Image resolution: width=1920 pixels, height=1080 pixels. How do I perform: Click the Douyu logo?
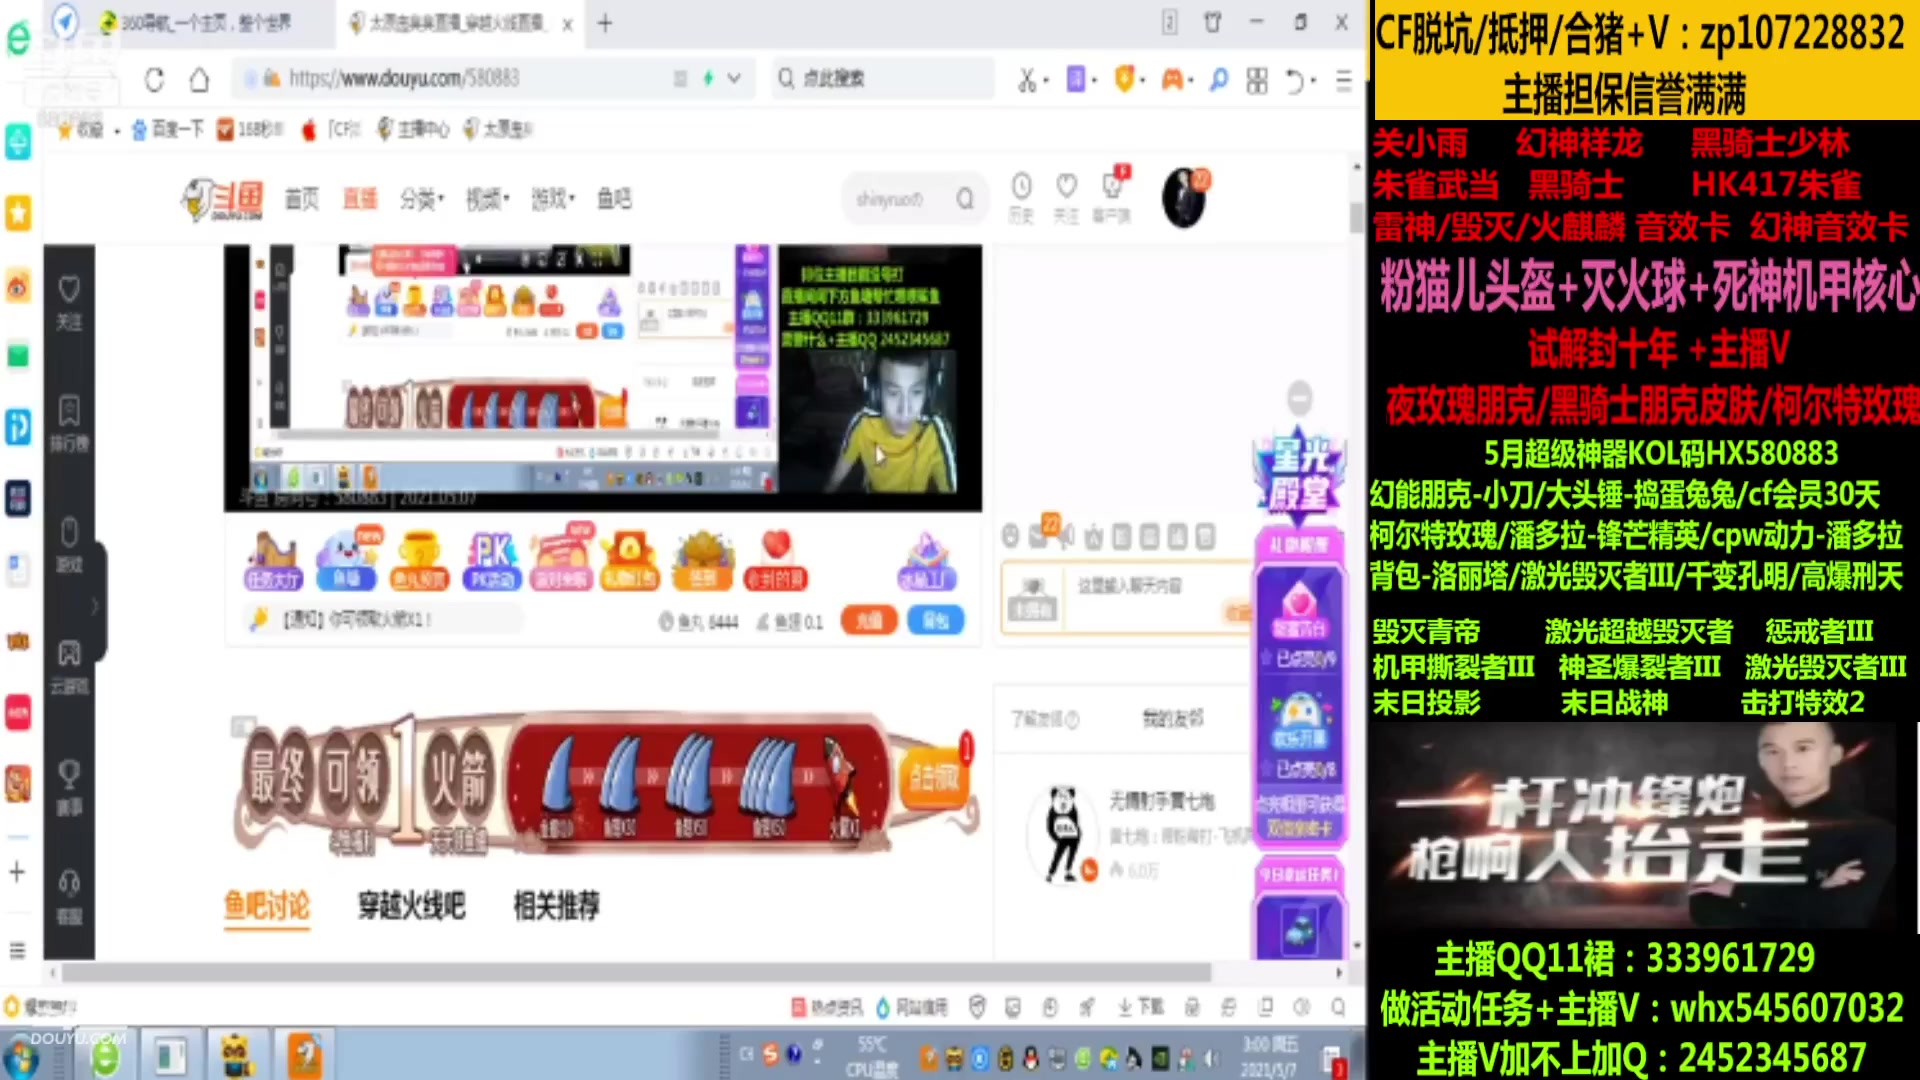[223, 199]
